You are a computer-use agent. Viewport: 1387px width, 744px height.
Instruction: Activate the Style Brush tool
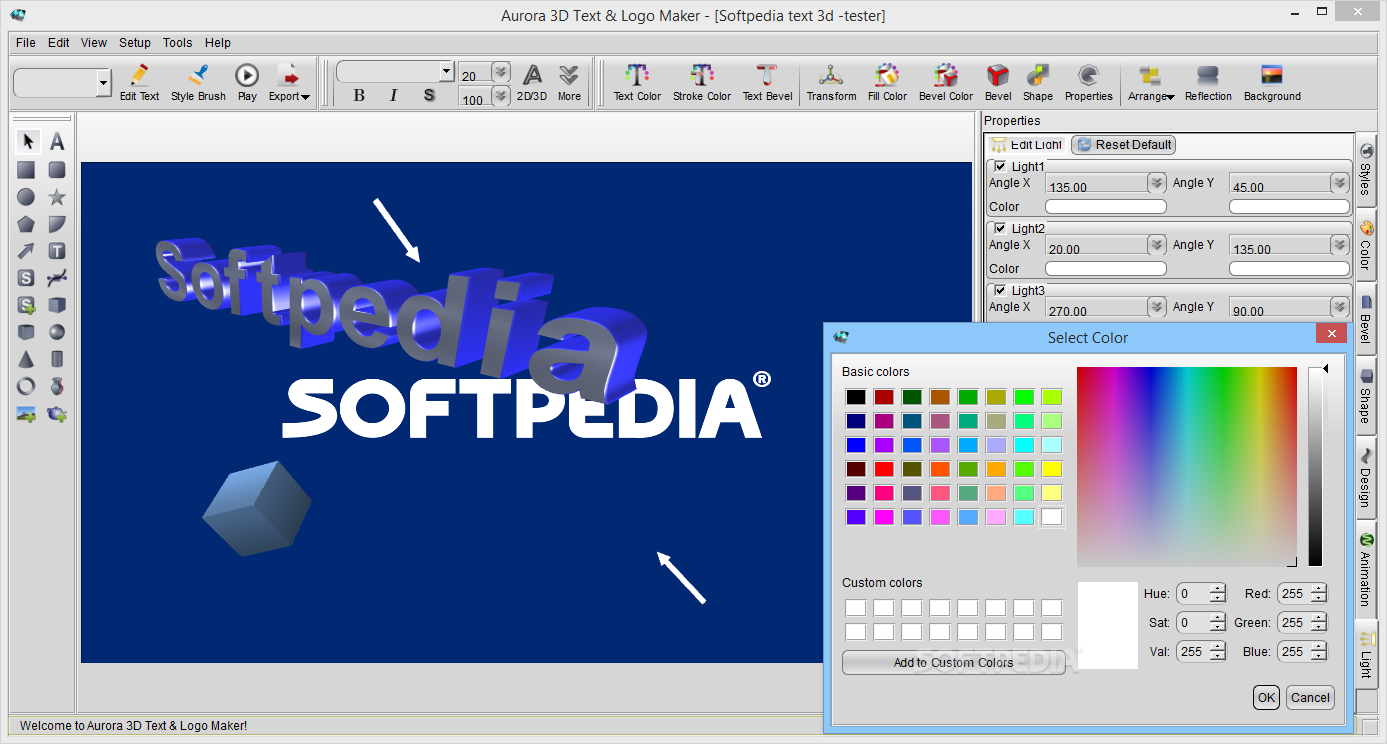tap(198, 82)
